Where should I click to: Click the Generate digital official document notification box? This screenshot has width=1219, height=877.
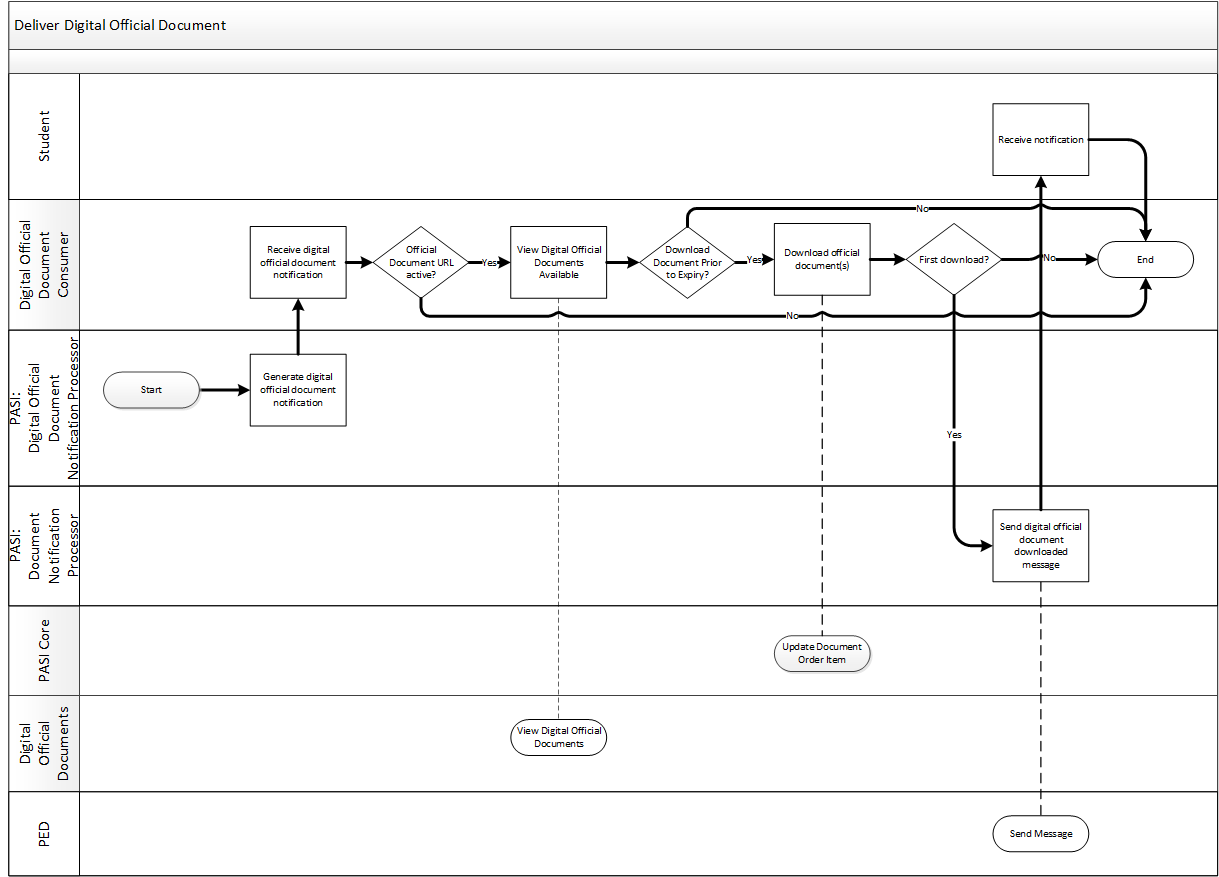[298, 390]
